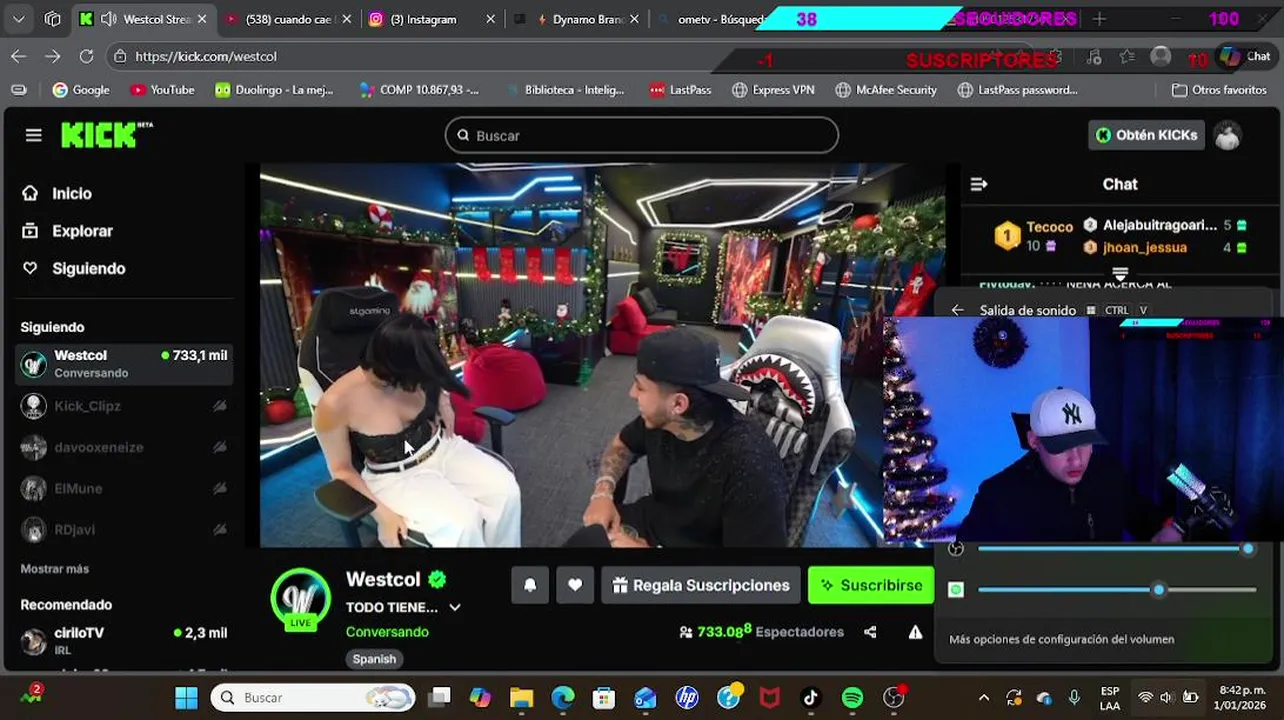Show hidden system tray icons chevron

point(984,698)
